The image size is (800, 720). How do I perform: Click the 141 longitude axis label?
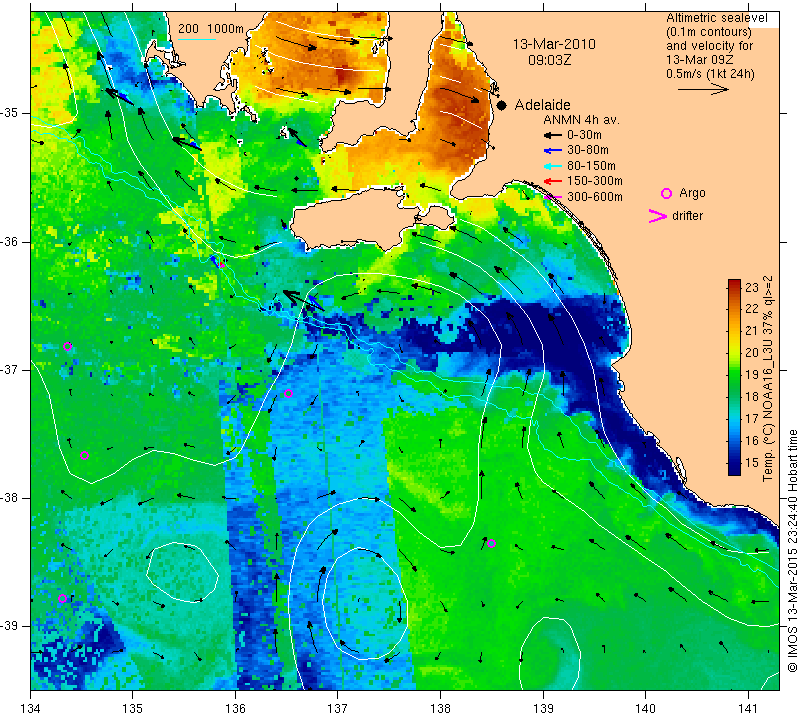[x=748, y=709]
